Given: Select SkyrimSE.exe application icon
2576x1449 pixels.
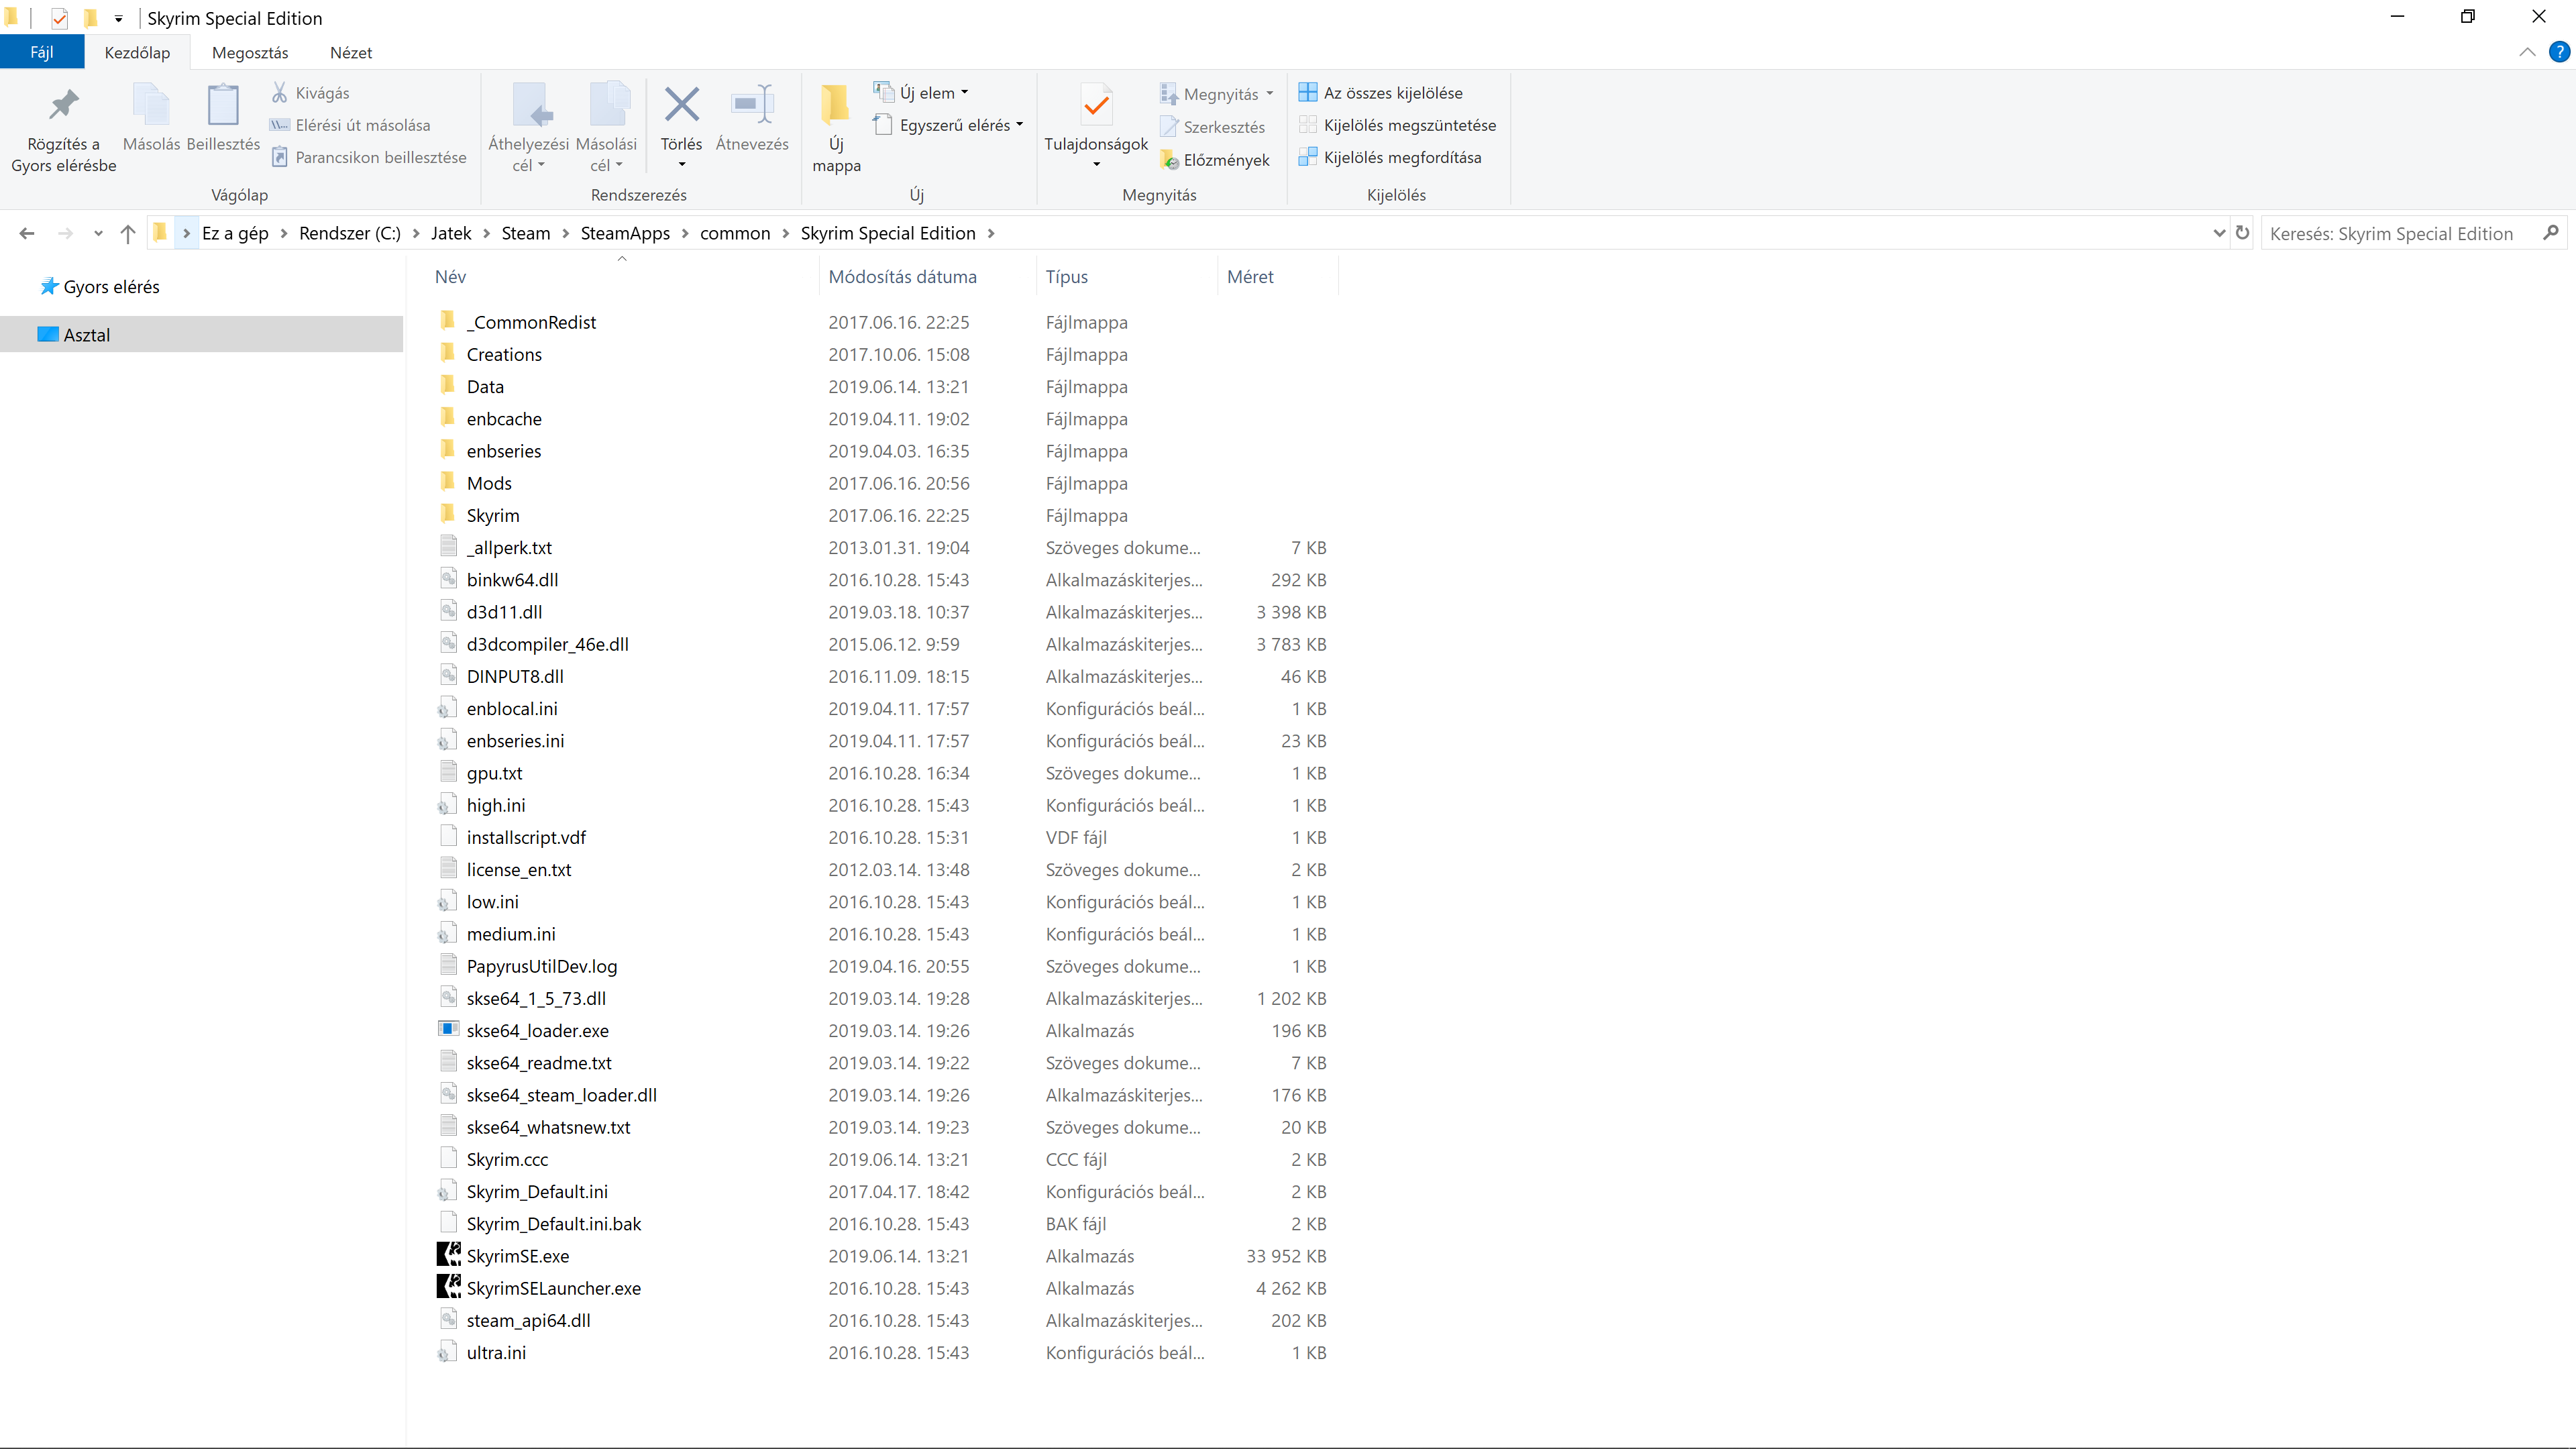Looking at the screenshot, I should pyautogui.click(x=449, y=1255).
